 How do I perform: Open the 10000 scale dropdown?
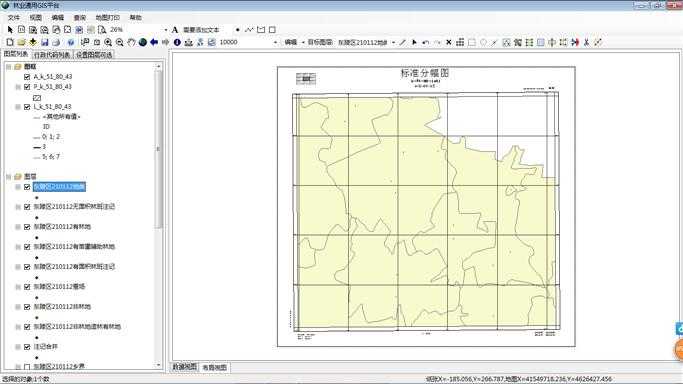click(x=275, y=42)
